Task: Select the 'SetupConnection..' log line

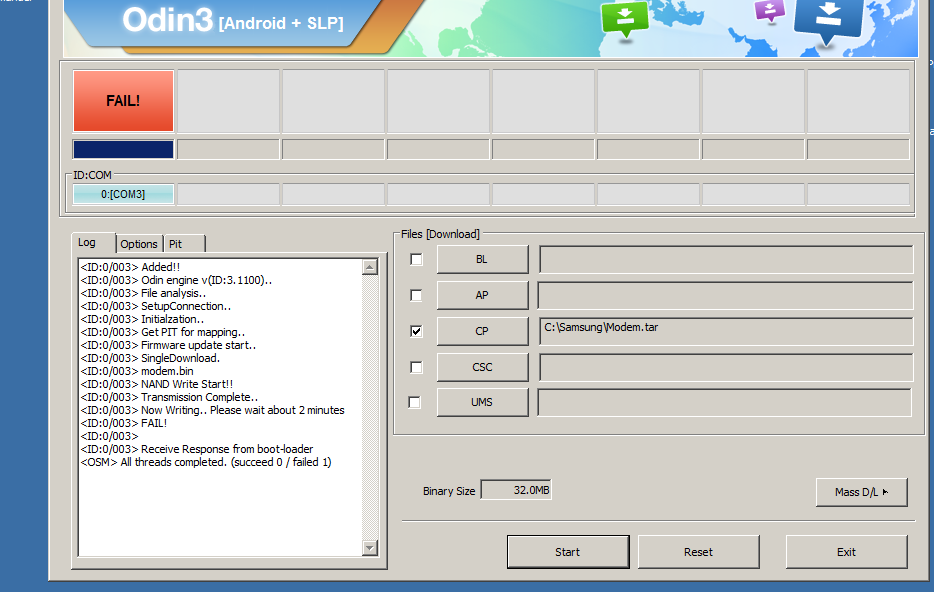Action: [156, 307]
